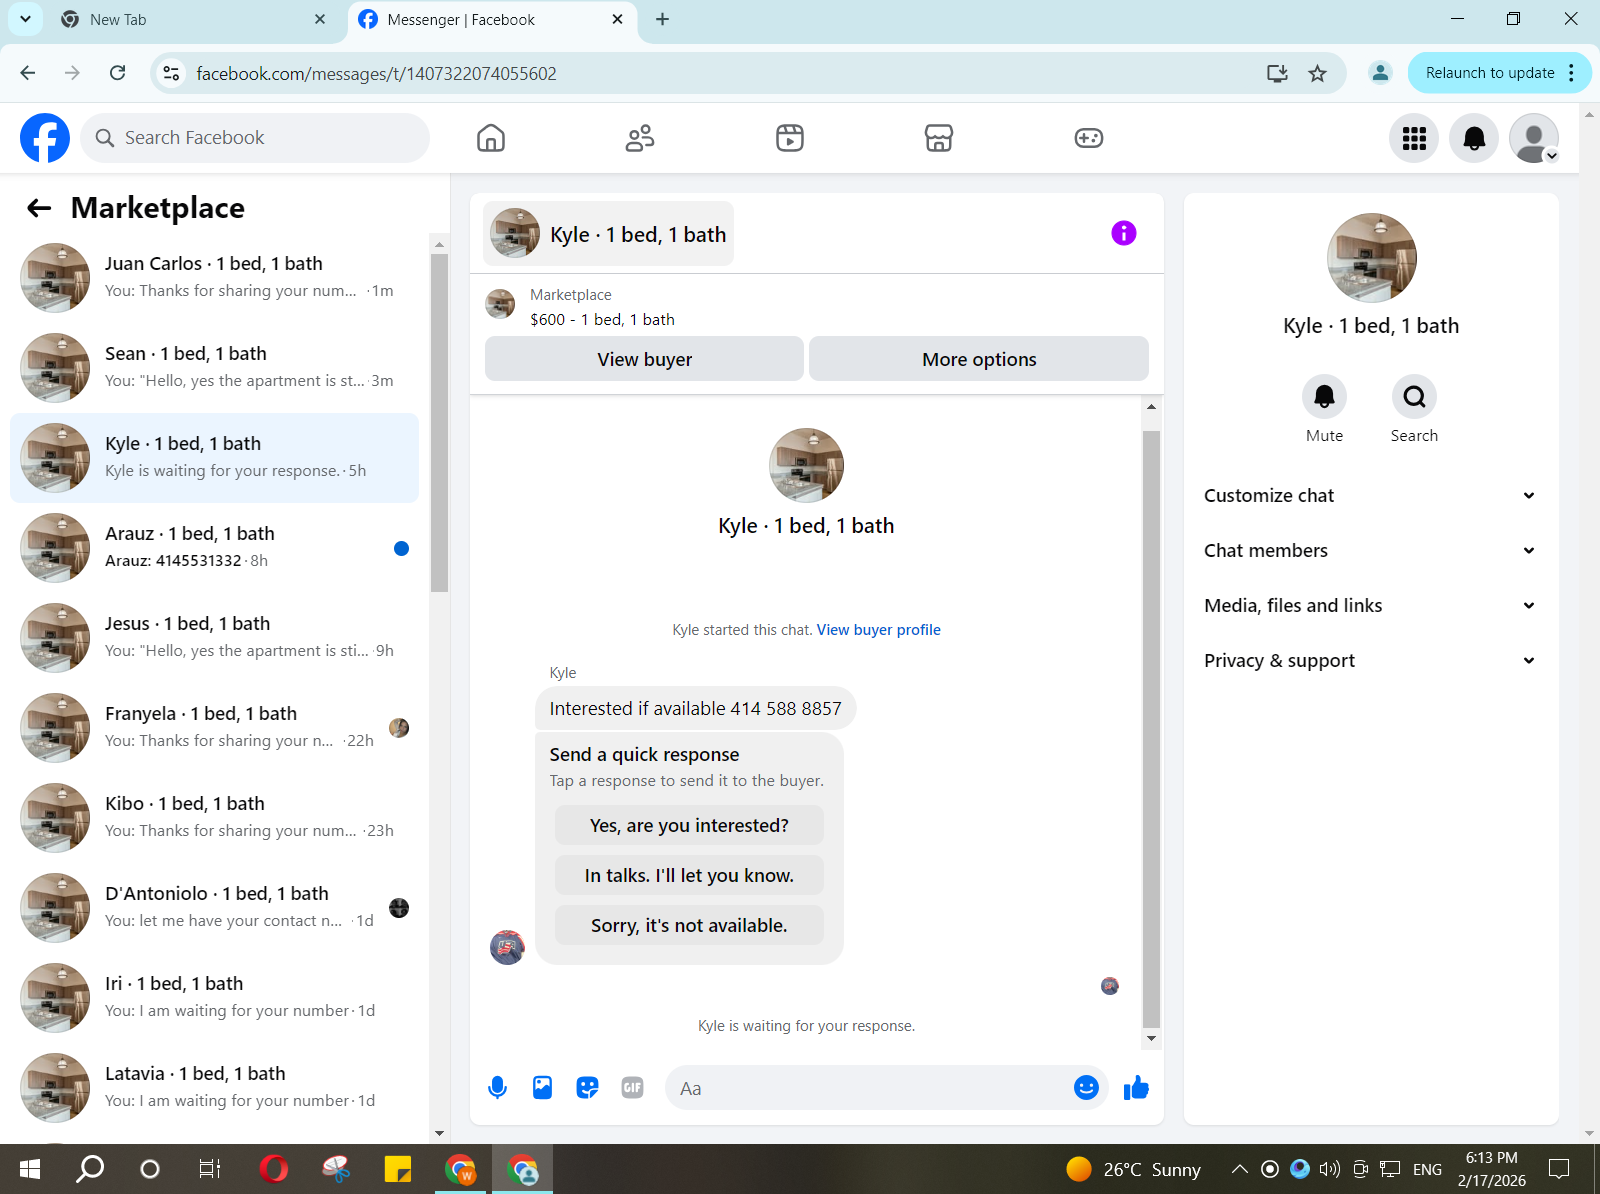Screen dimensions: 1600x1194
Task: Open D'Antoniolo conversation
Action: [x=214, y=908]
